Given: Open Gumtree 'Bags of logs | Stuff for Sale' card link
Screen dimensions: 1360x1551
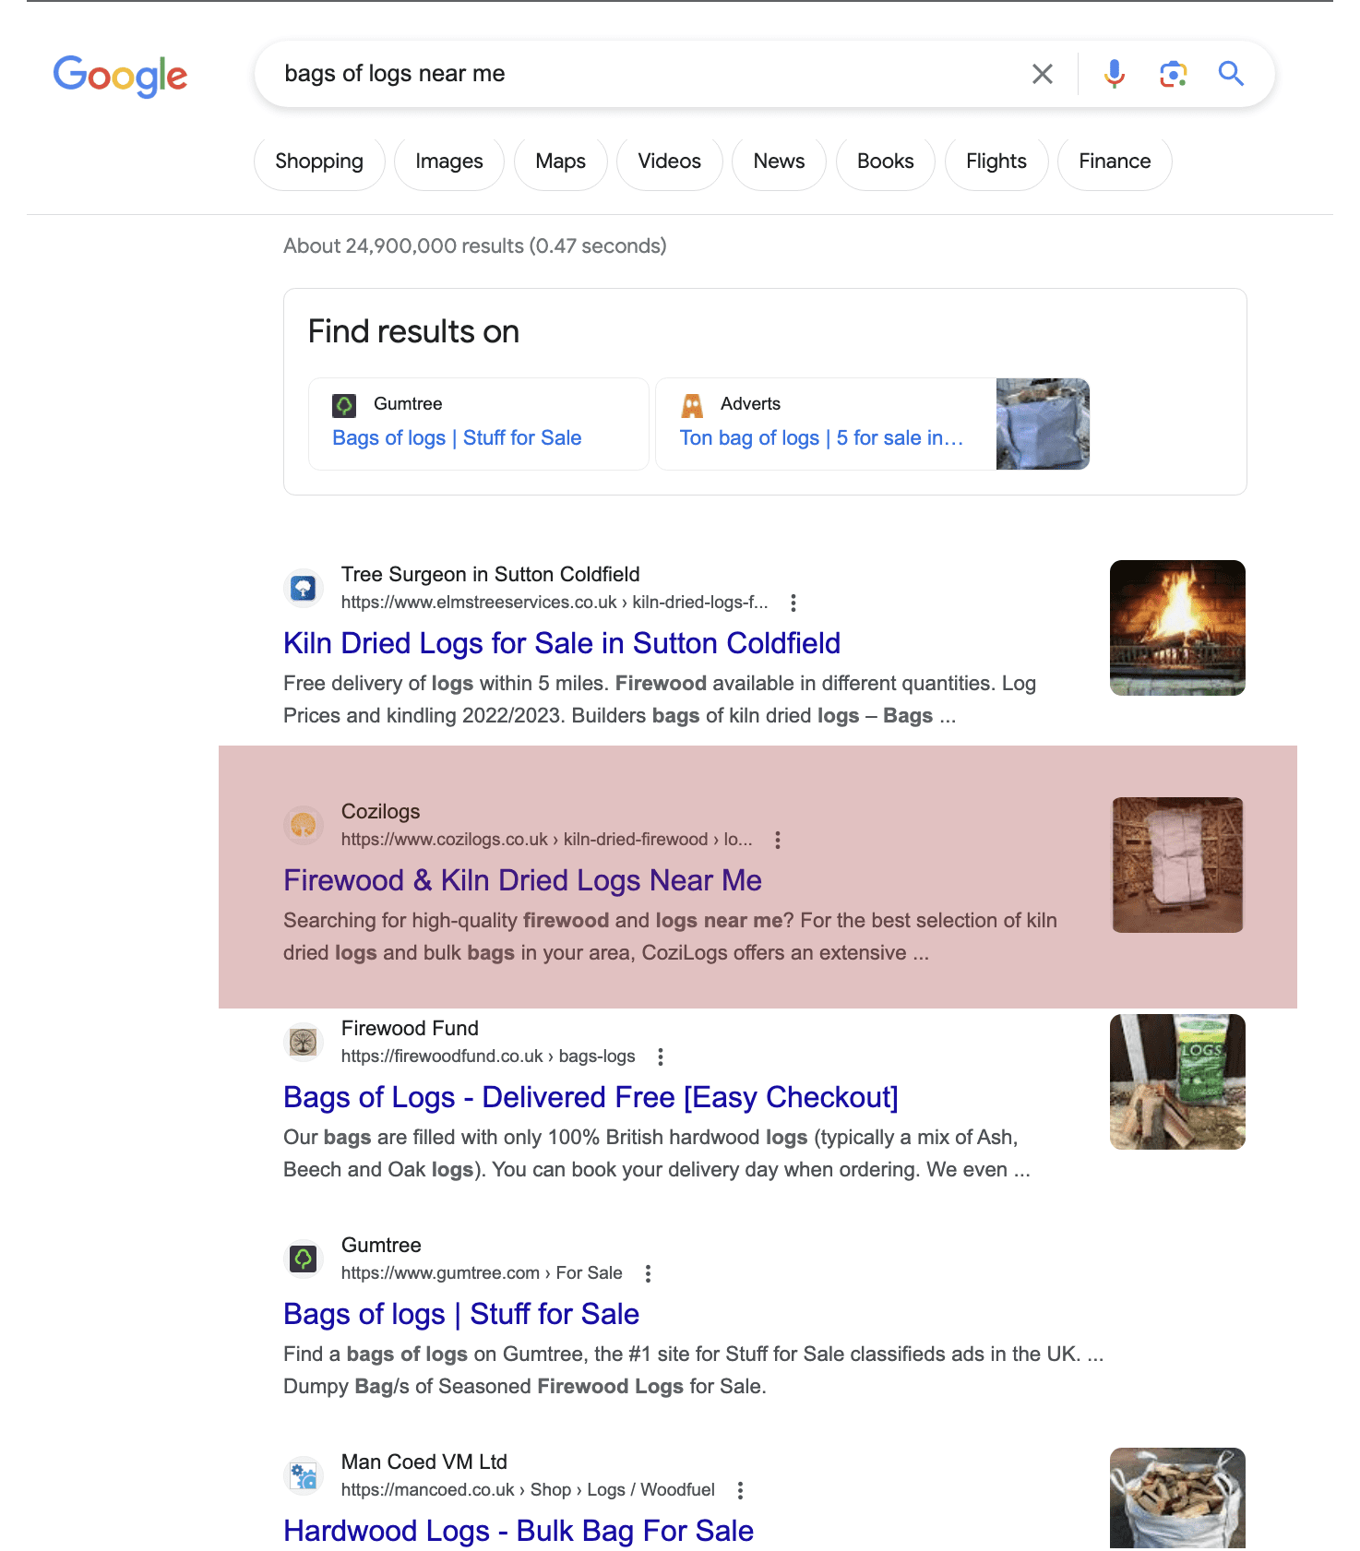Looking at the screenshot, I should click(x=457, y=438).
